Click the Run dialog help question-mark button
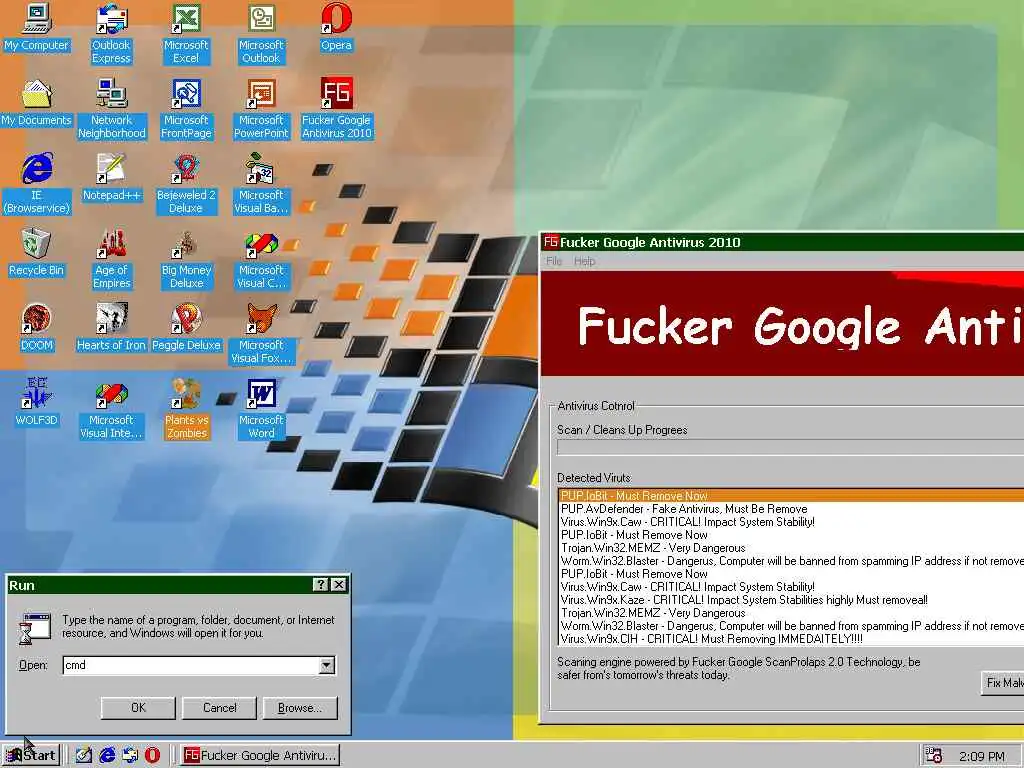 pyautogui.click(x=321, y=585)
